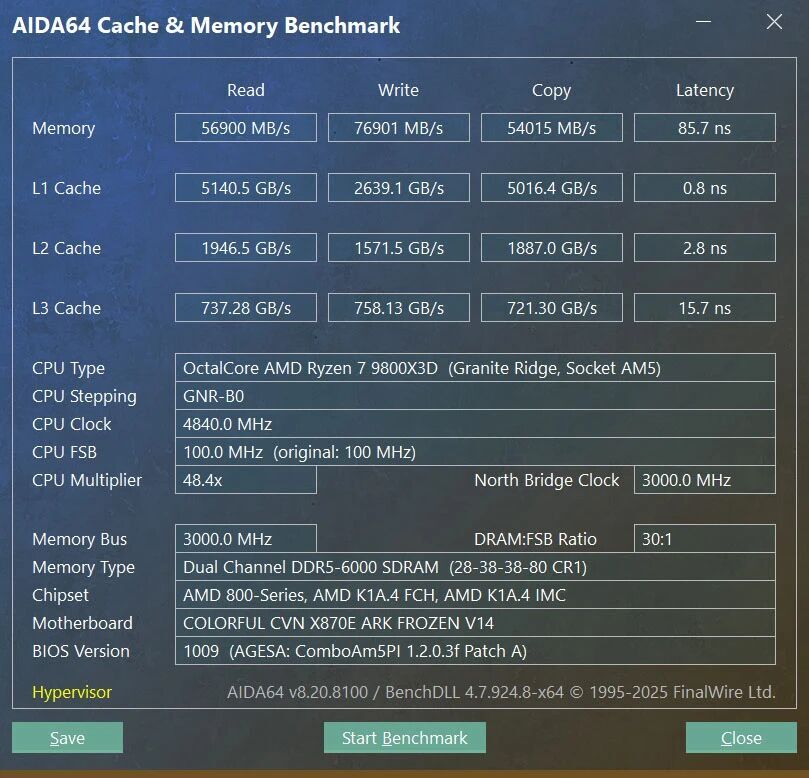Select Memory read value 56900 MB/s

point(246,127)
